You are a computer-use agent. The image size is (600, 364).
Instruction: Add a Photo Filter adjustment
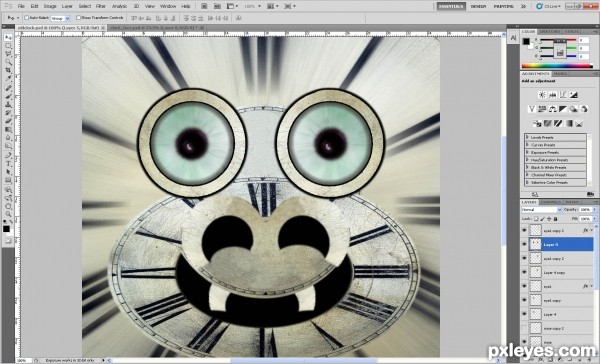coord(573,109)
